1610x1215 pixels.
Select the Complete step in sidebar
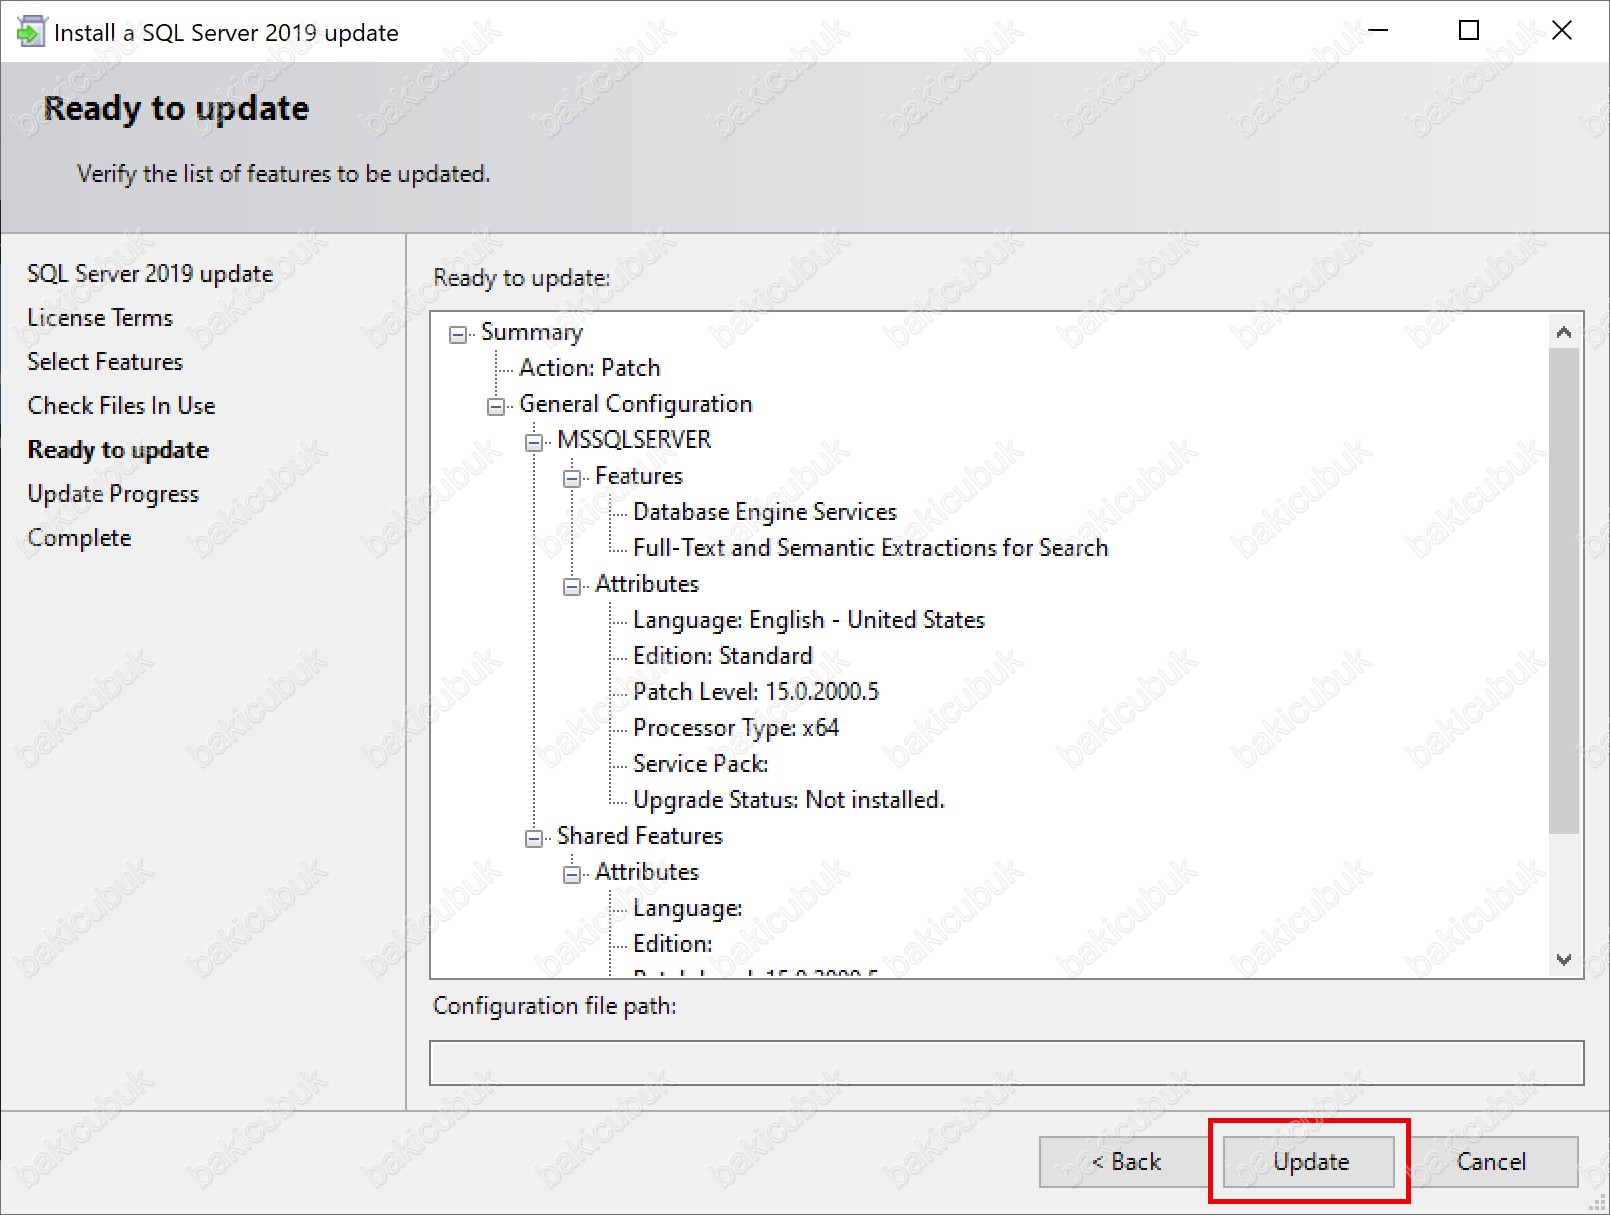79,538
